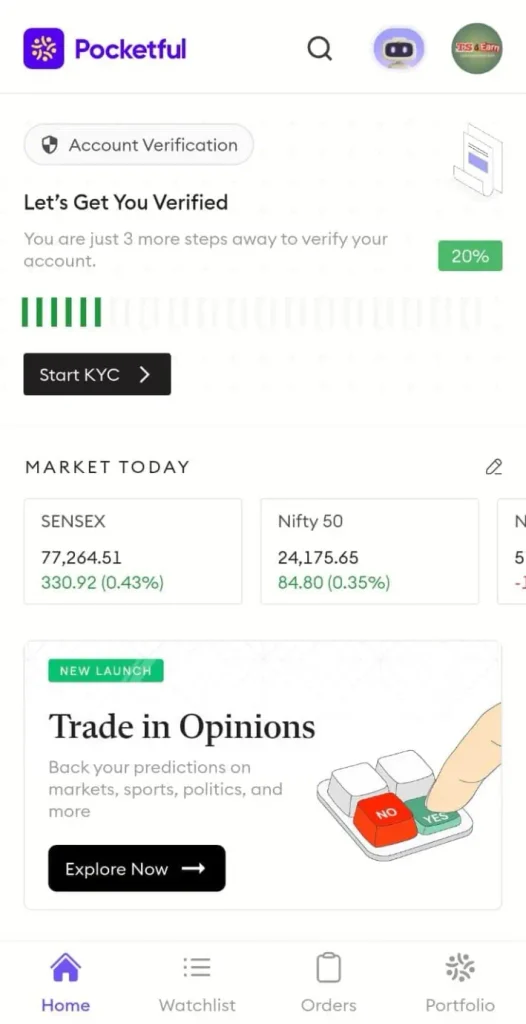Tap the Portfolio tab's icon

460,967
